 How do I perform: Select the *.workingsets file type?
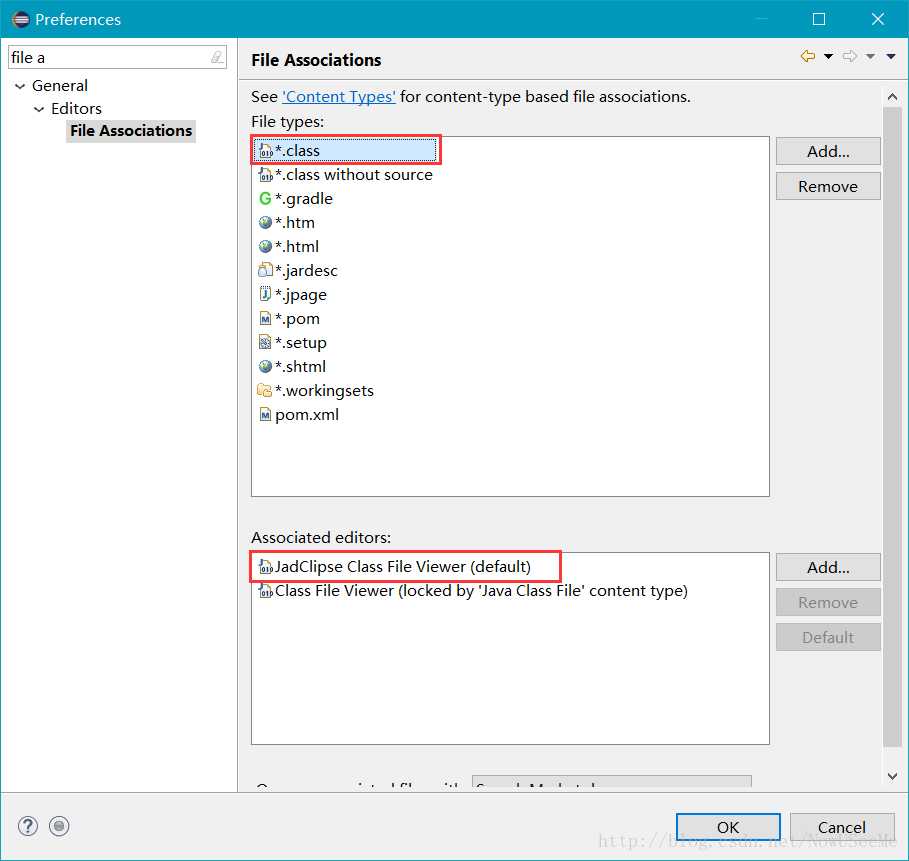click(x=316, y=391)
